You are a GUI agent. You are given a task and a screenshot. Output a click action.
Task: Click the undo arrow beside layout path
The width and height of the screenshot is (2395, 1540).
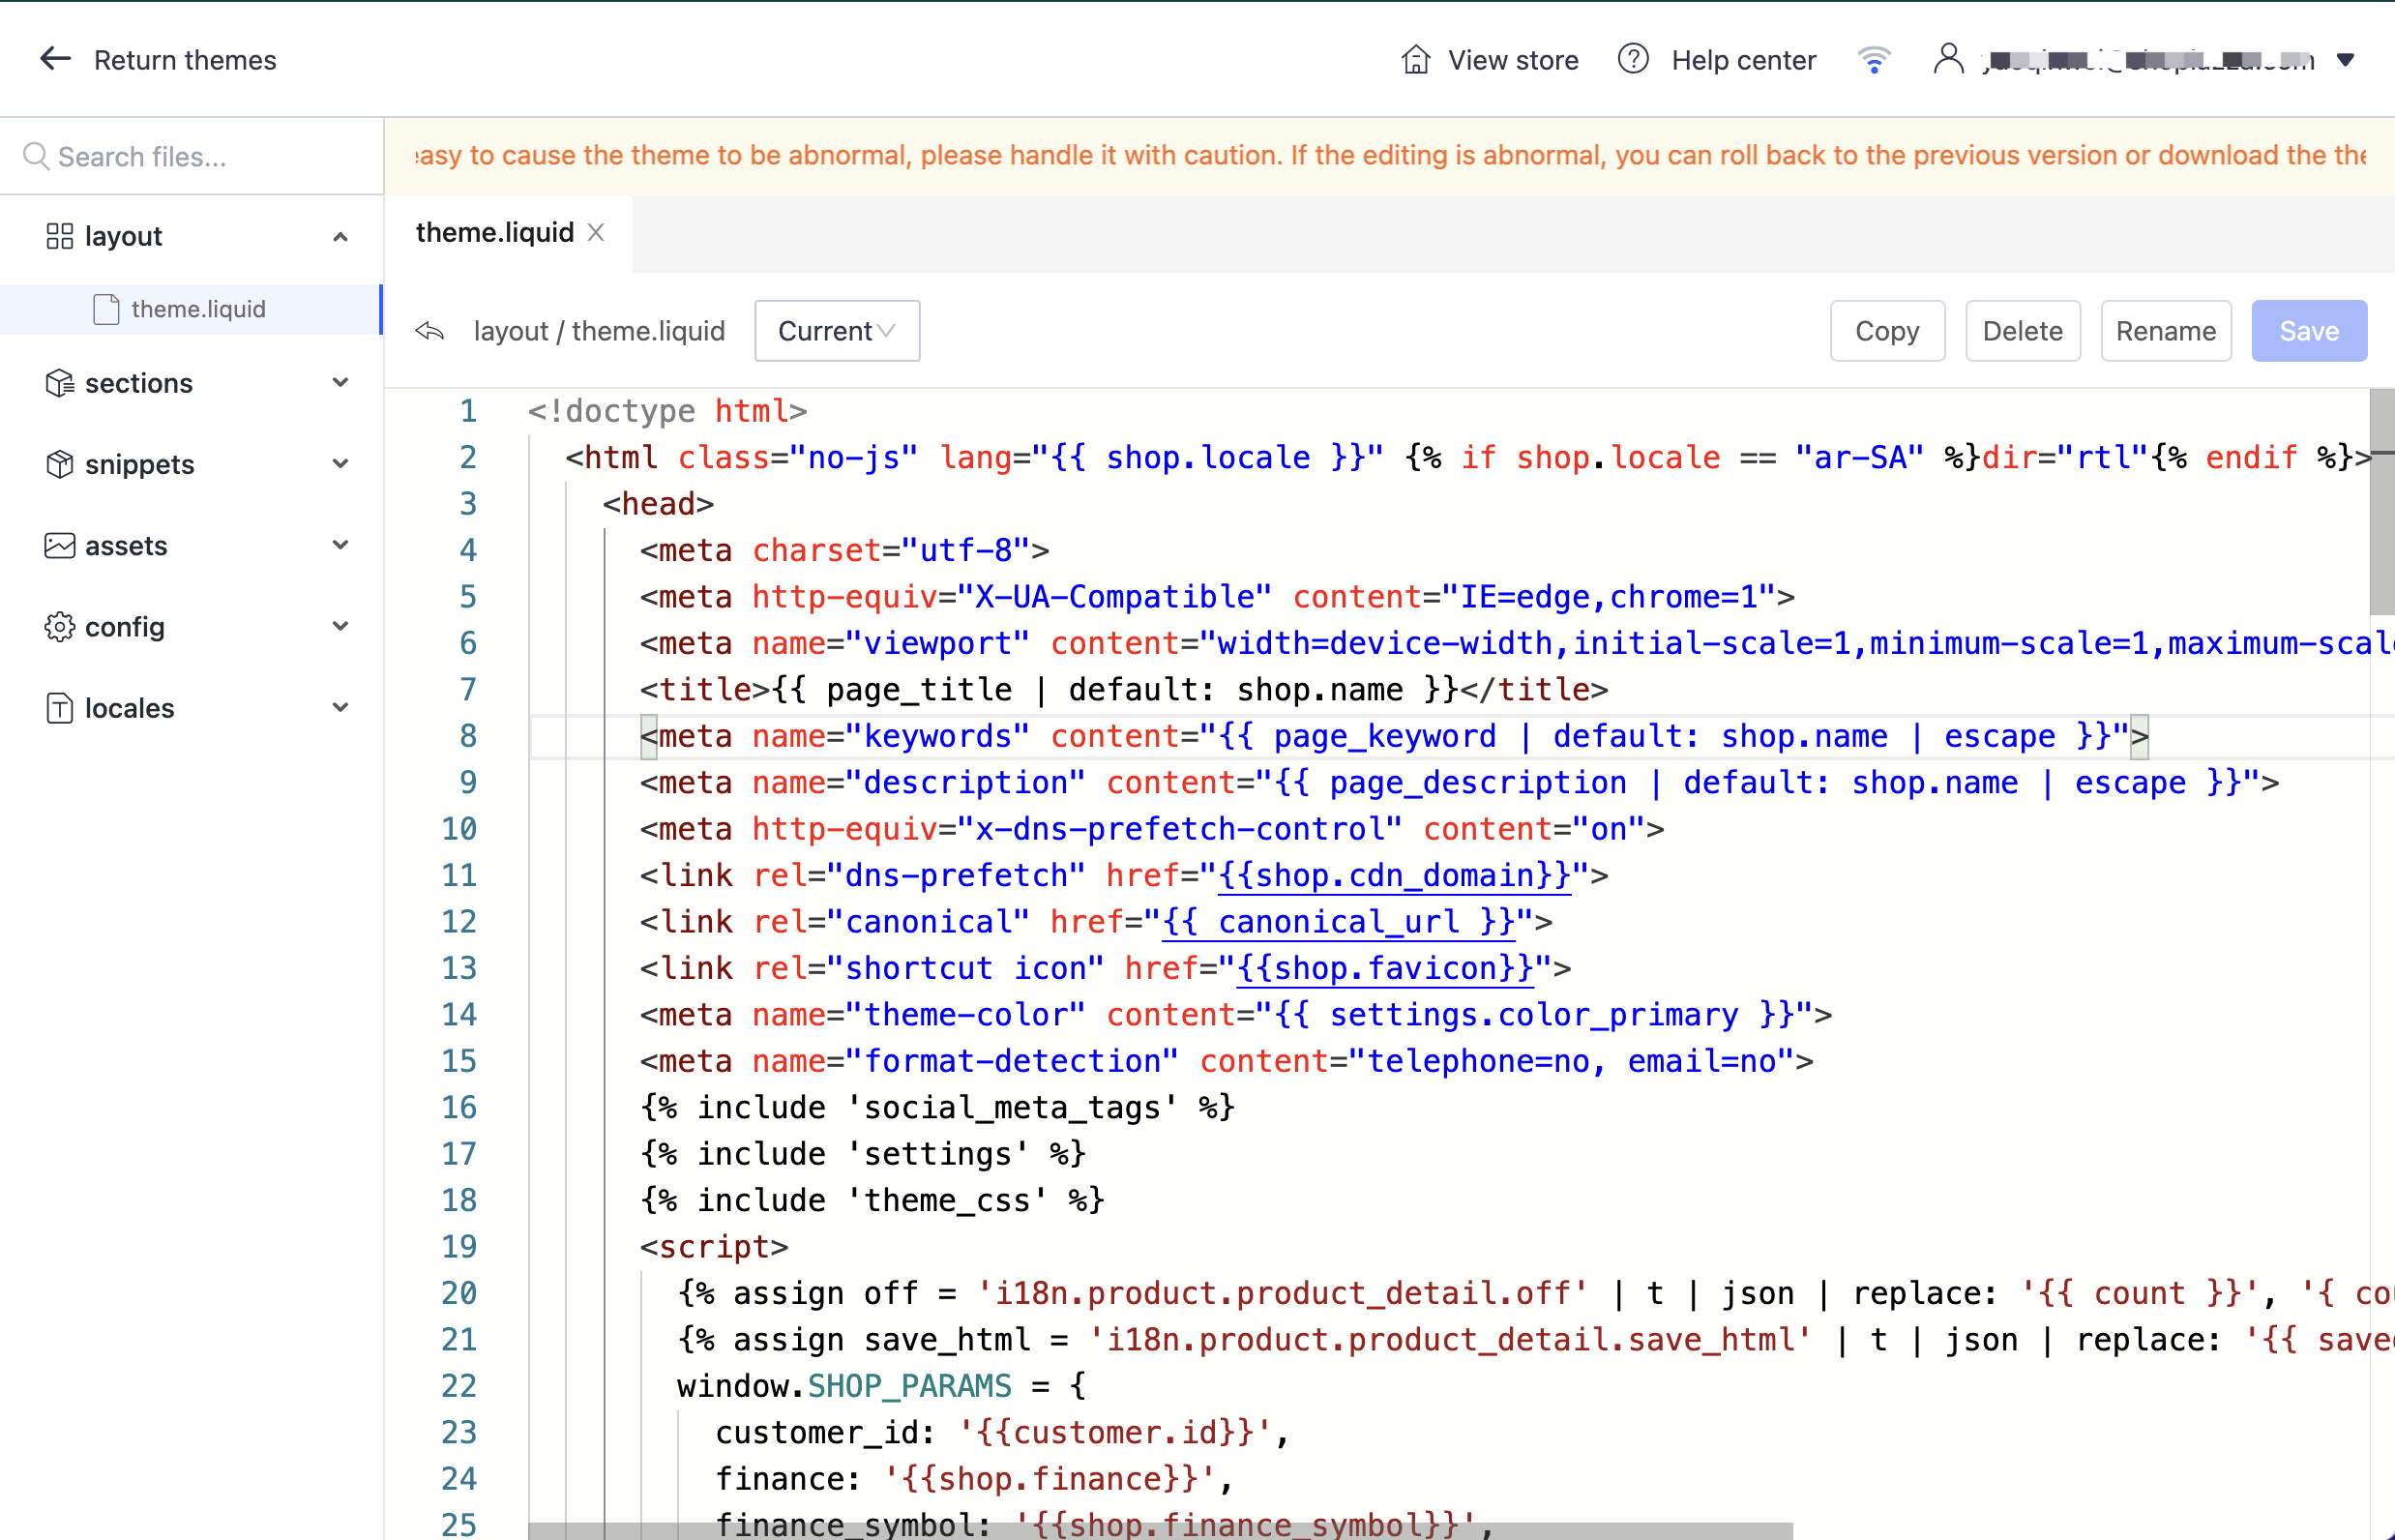430,331
